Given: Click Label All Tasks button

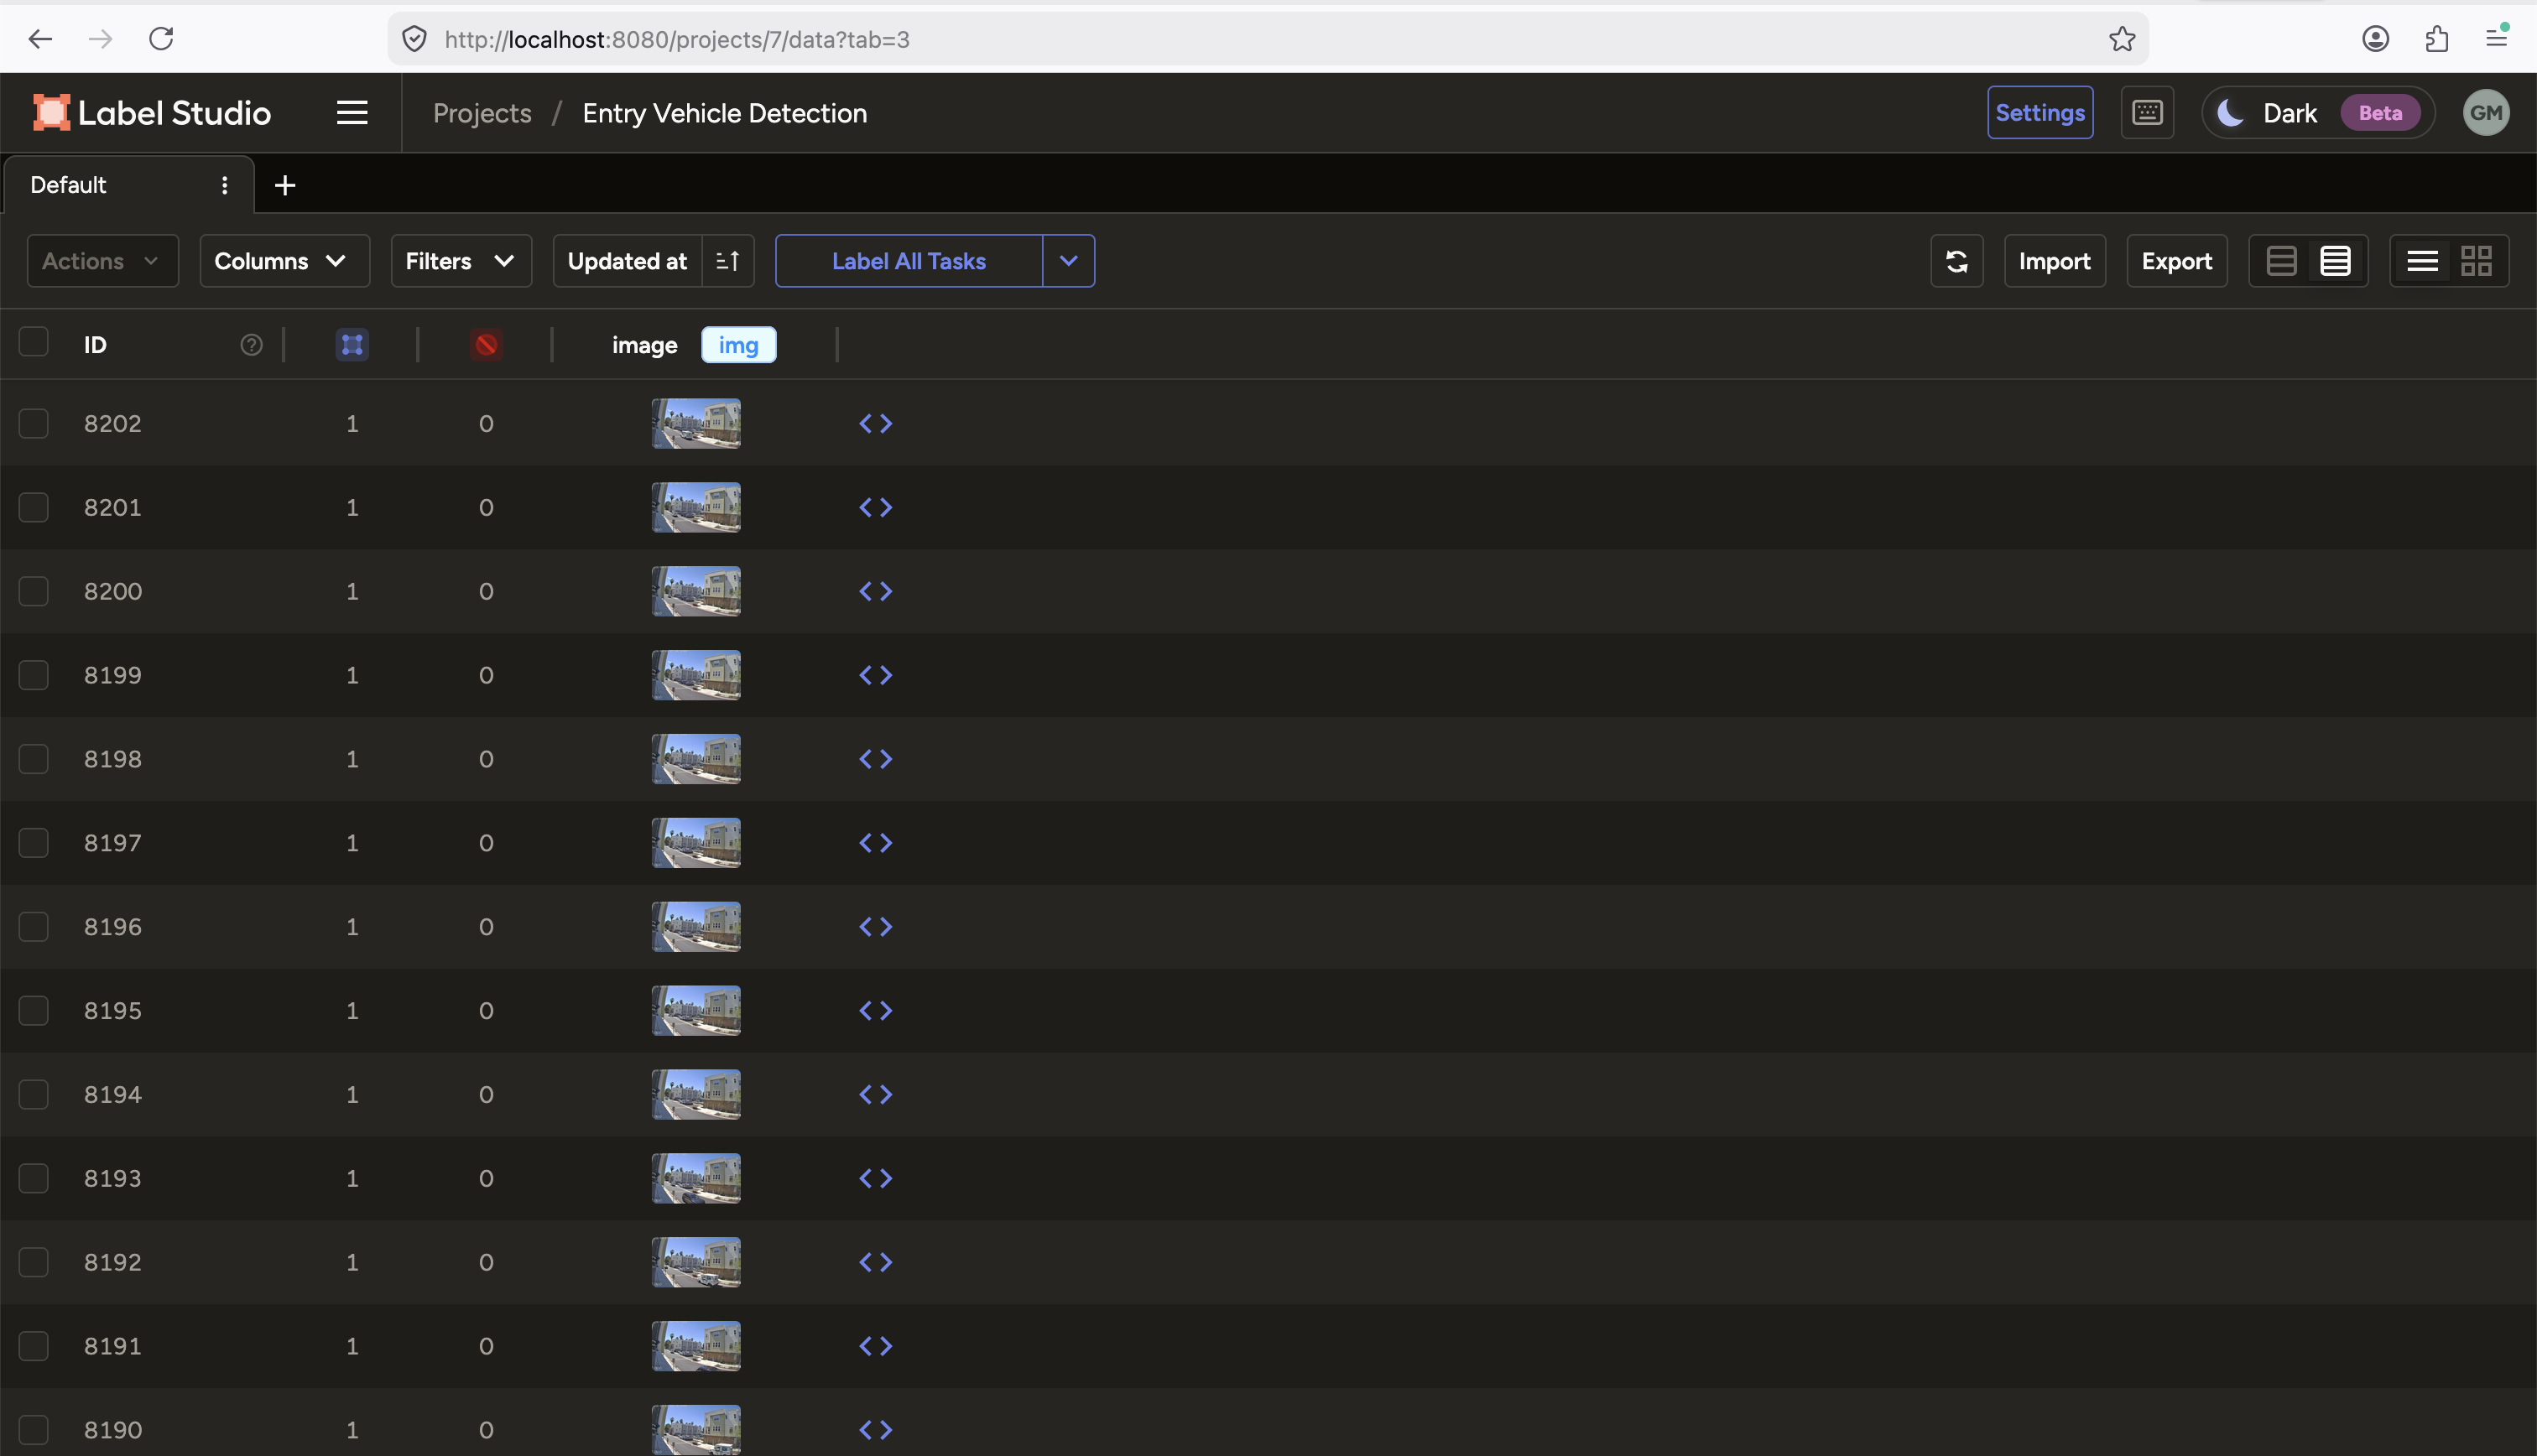Looking at the screenshot, I should (x=909, y=261).
